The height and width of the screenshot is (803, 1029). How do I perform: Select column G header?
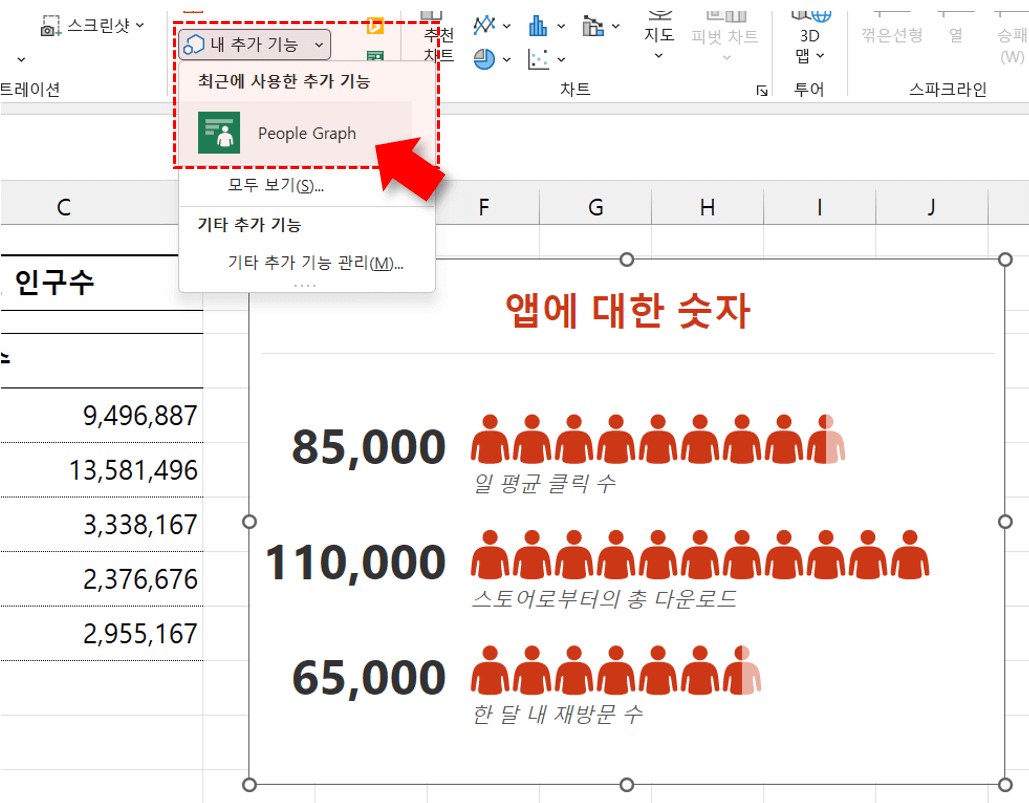click(595, 207)
